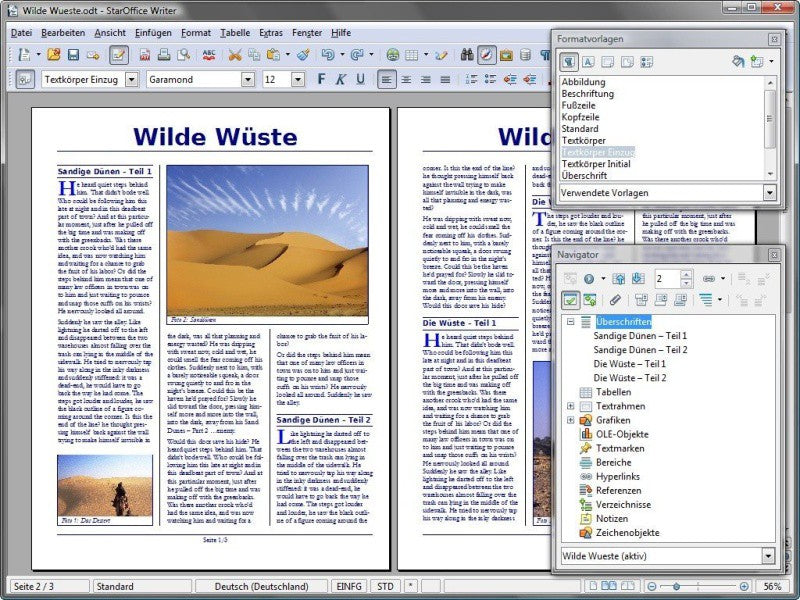Screen dimensions: 800x600
Task: Show list styles in Formatvorlagen panel
Action: (x=646, y=62)
